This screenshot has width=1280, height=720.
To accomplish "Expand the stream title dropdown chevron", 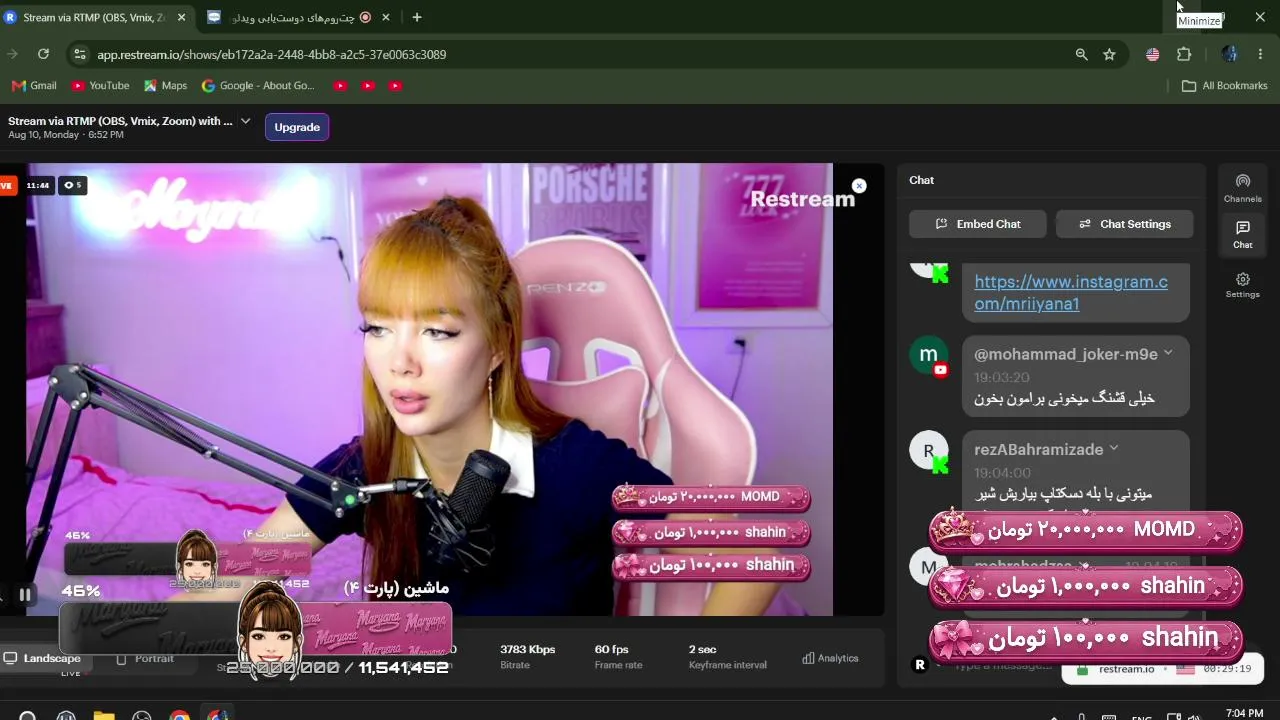I will [246, 121].
